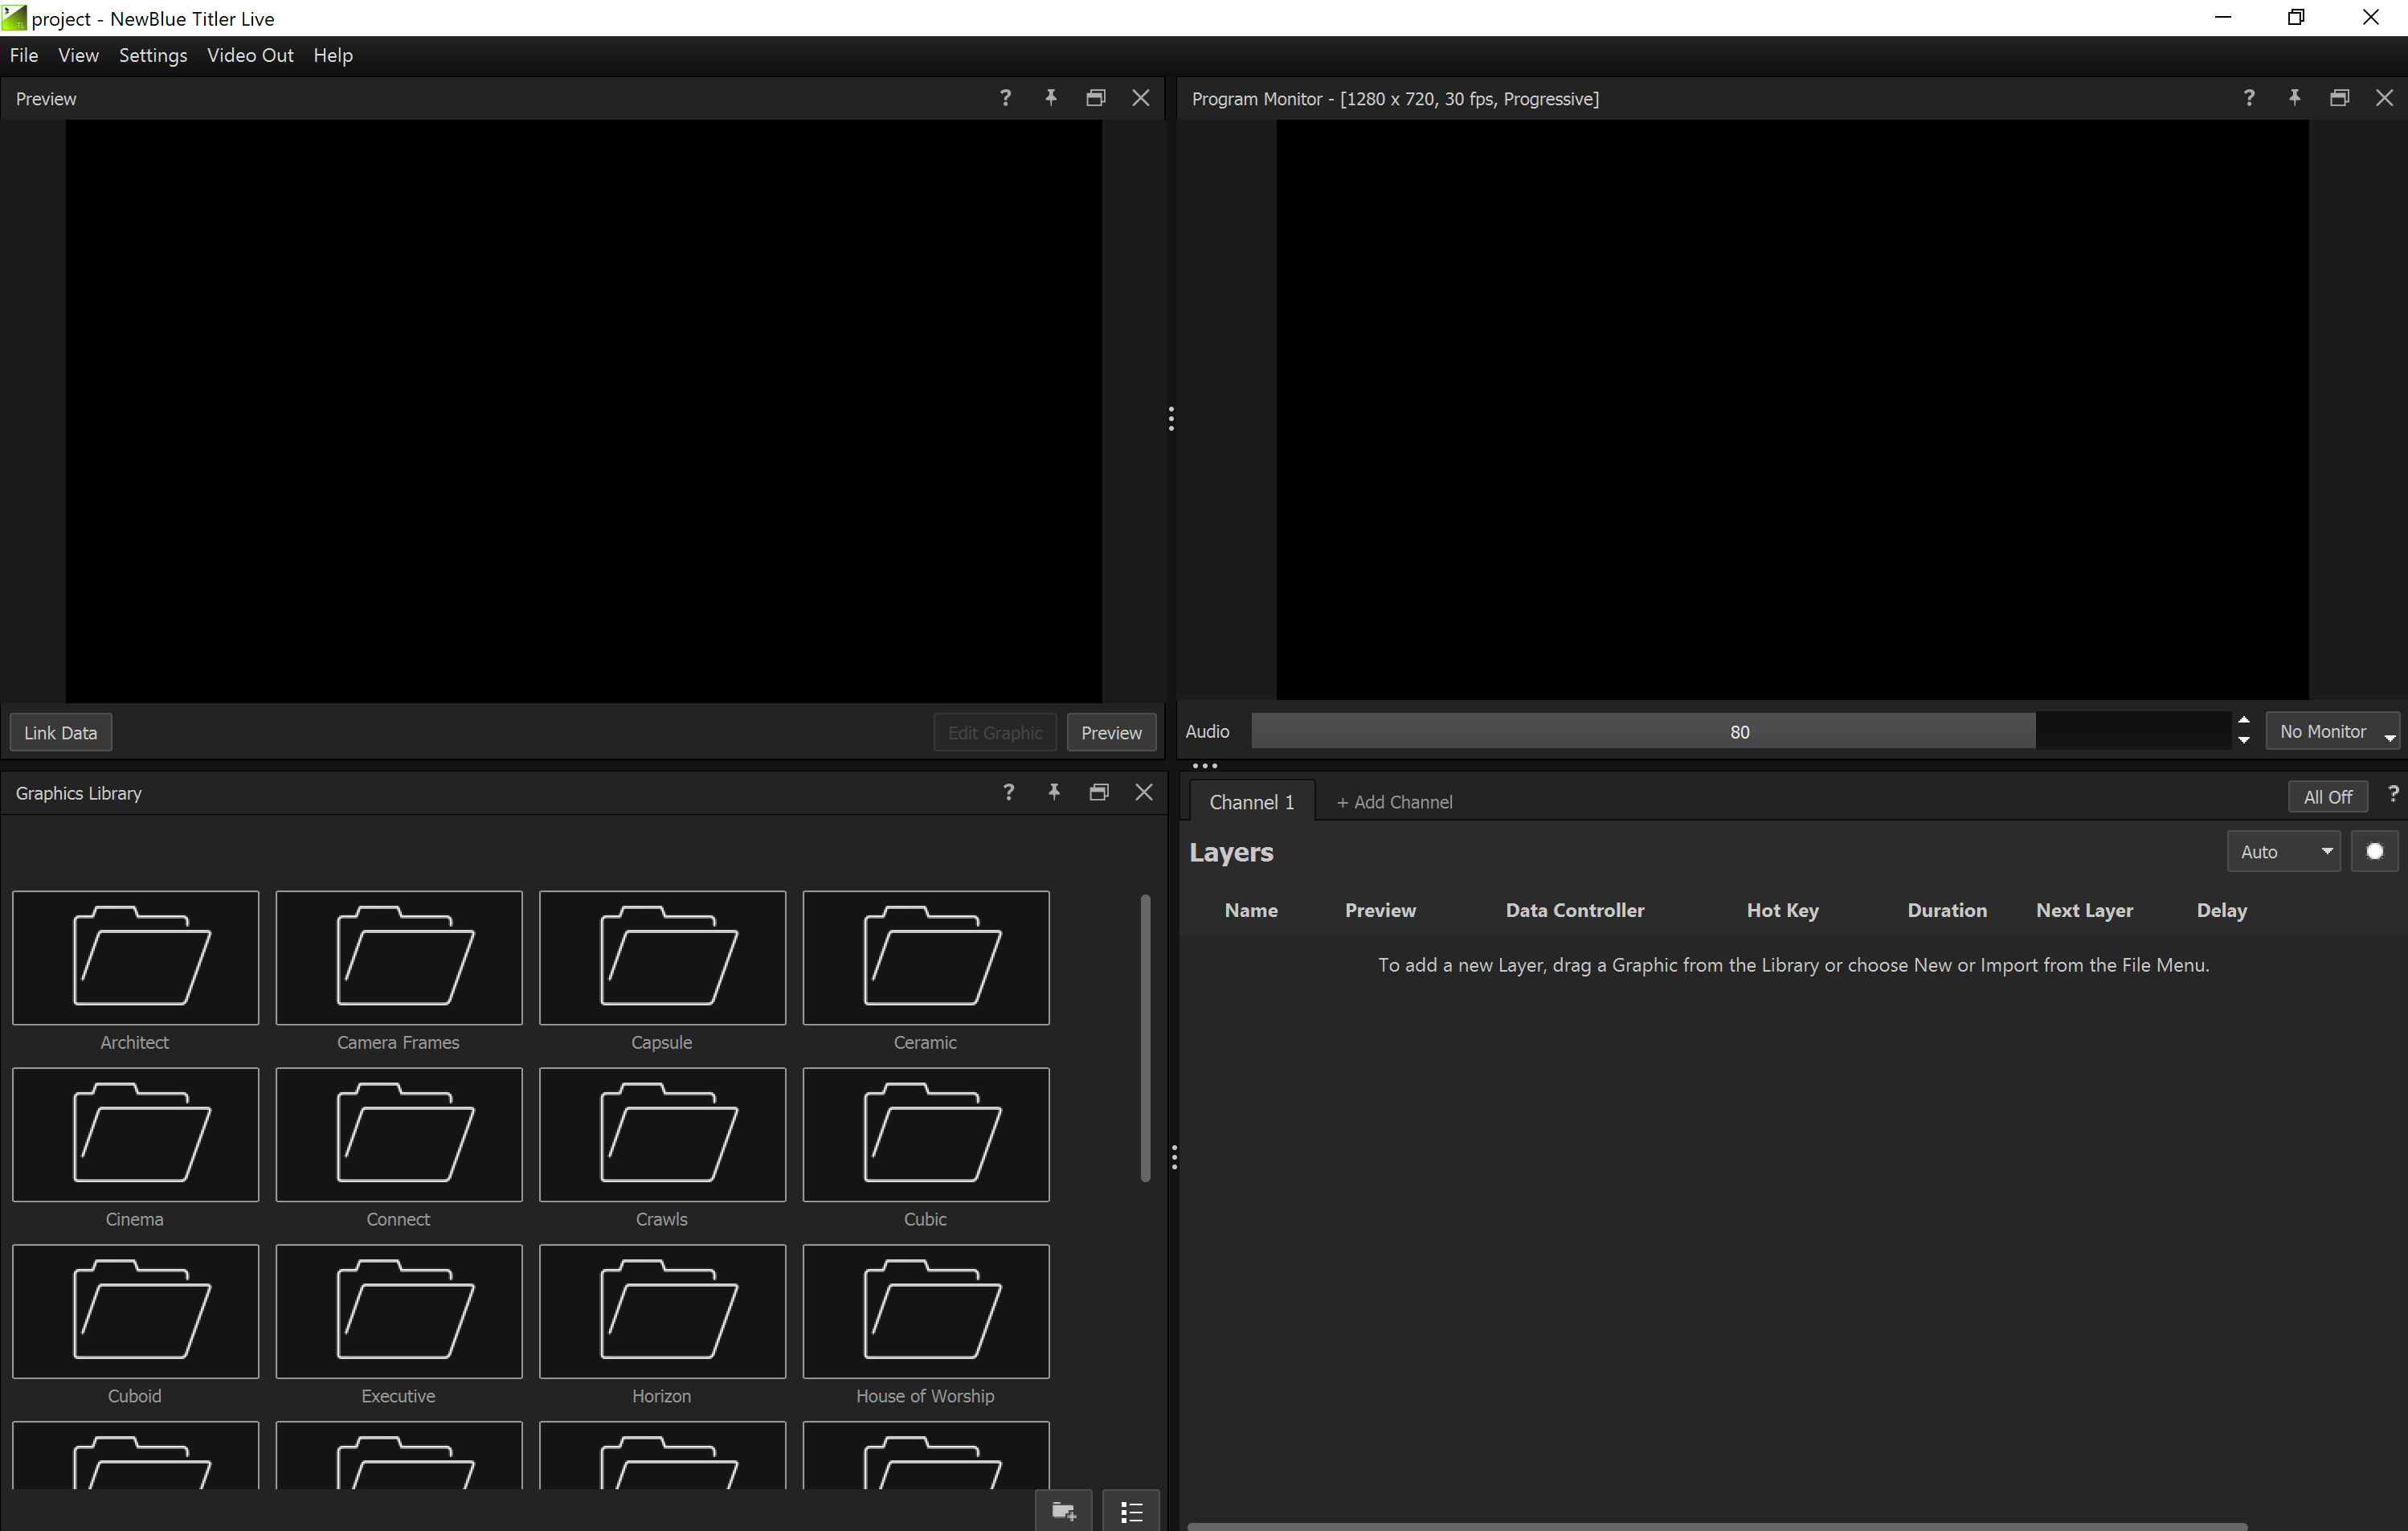
Task: Open the Auto mode dropdown in Layers
Action: pyautogui.click(x=2283, y=851)
